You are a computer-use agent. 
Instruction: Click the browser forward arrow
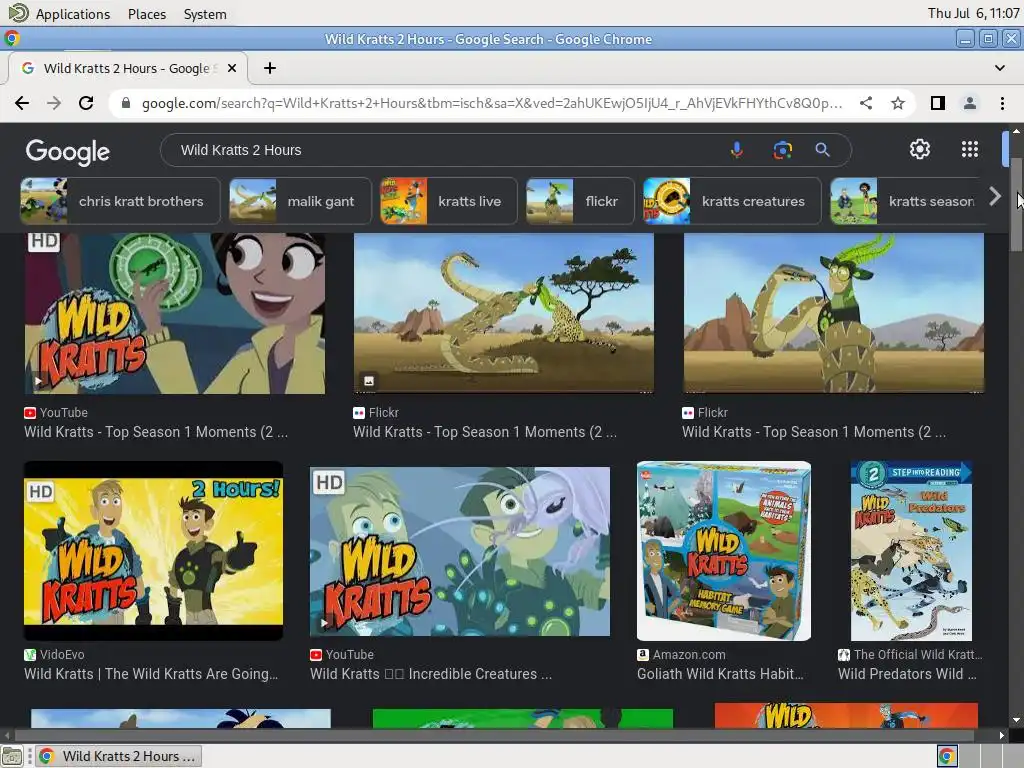click(x=54, y=103)
